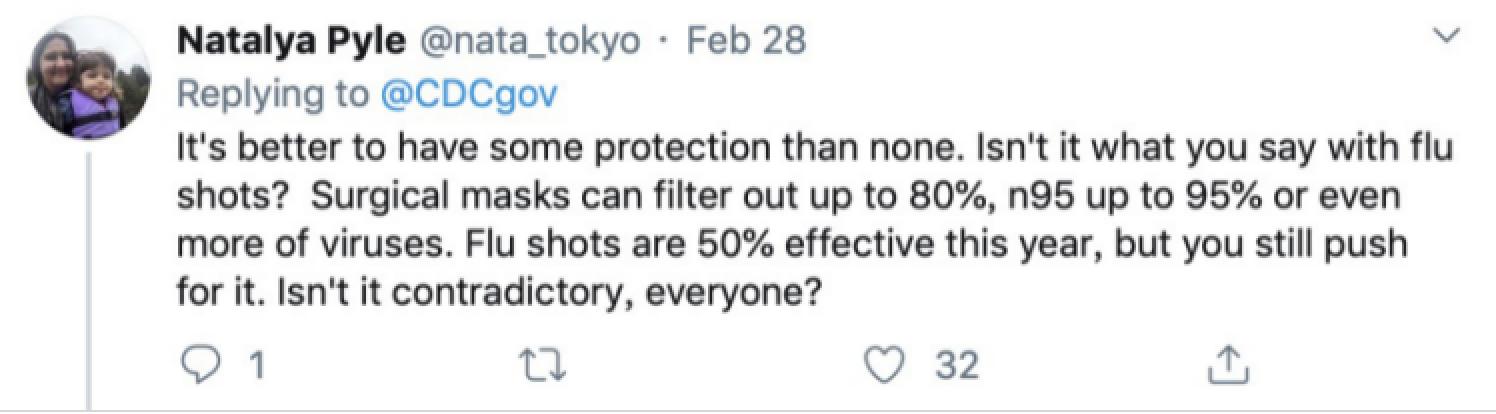The image size is (1496, 414).
Task: Click the like count 32
Action: pos(956,368)
